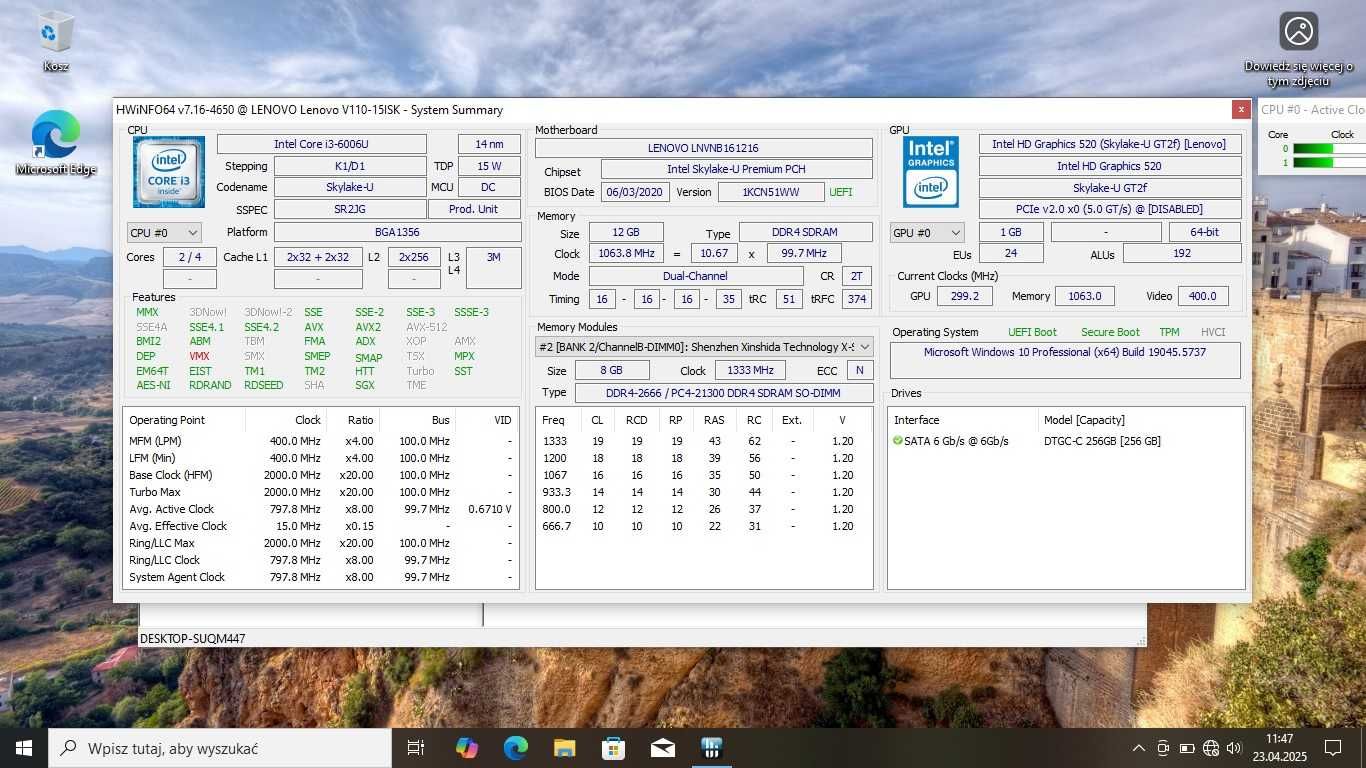Click the 'Avg. Active Clock' row
Image resolution: width=1366 pixels, height=768 pixels.
pyautogui.click(x=320, y=509)
